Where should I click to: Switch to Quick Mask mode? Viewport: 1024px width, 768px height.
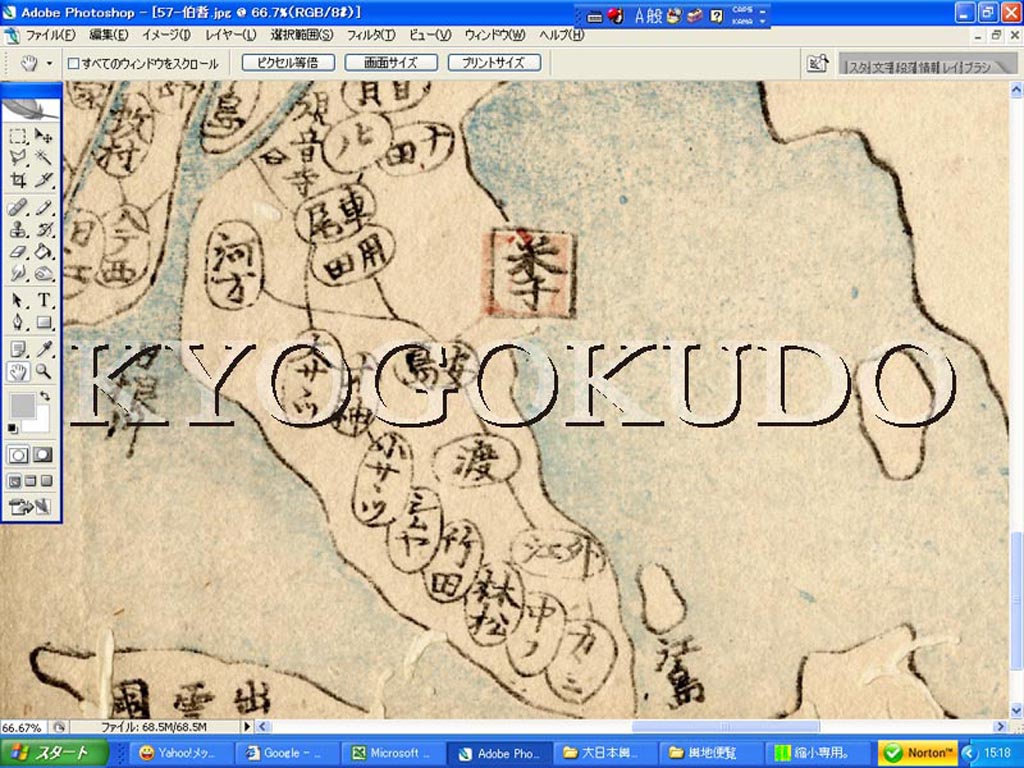coord(43,455)
